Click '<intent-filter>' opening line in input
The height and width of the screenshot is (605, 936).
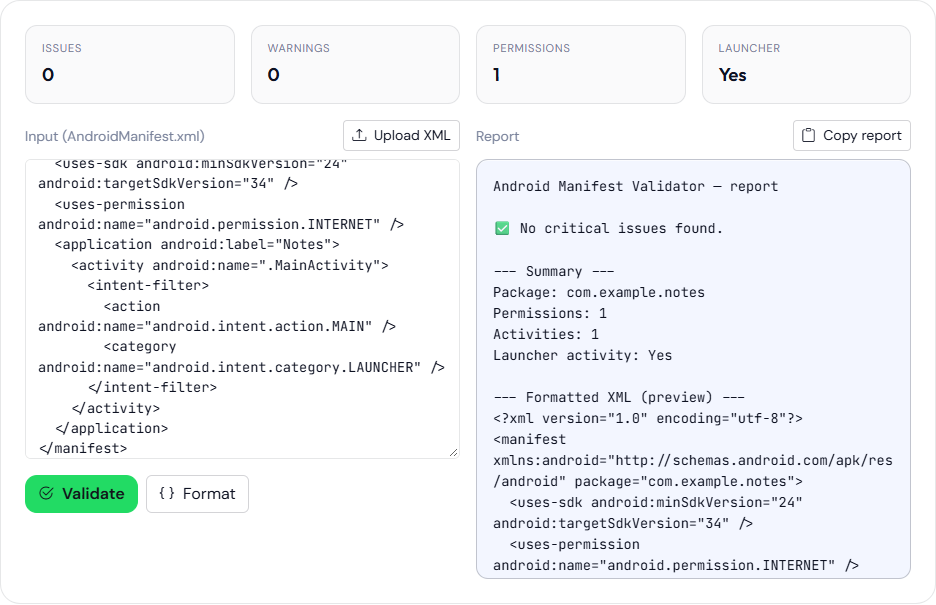pyautogui.click(x=148, y=286)
